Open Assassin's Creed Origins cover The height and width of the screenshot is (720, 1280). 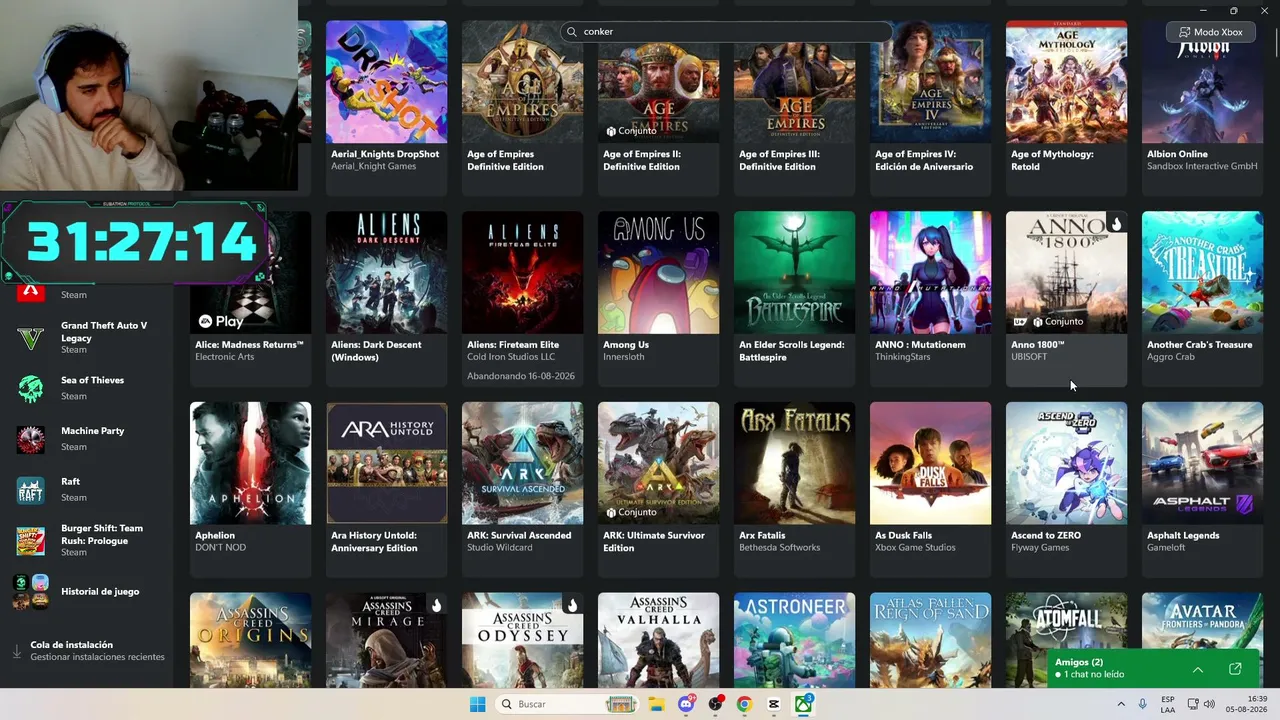tap(250, 640)
